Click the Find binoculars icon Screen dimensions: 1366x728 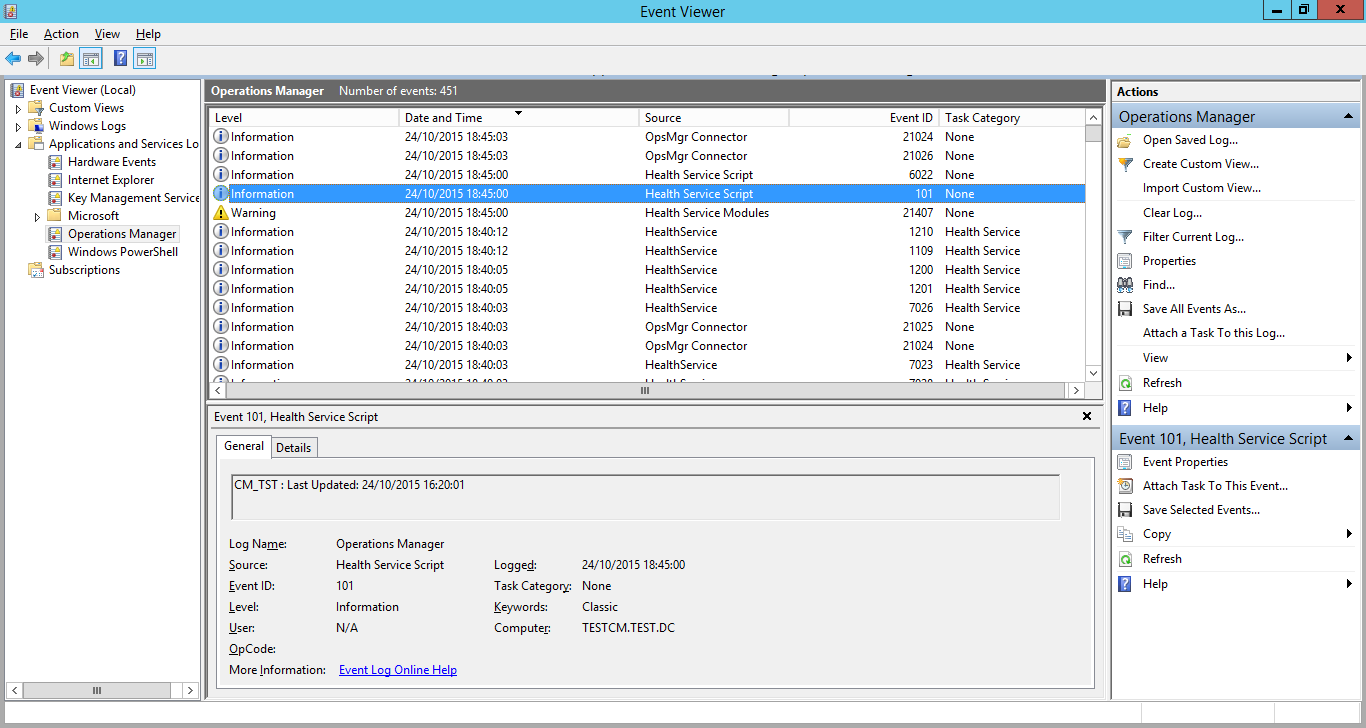[x=1125, y=285]
